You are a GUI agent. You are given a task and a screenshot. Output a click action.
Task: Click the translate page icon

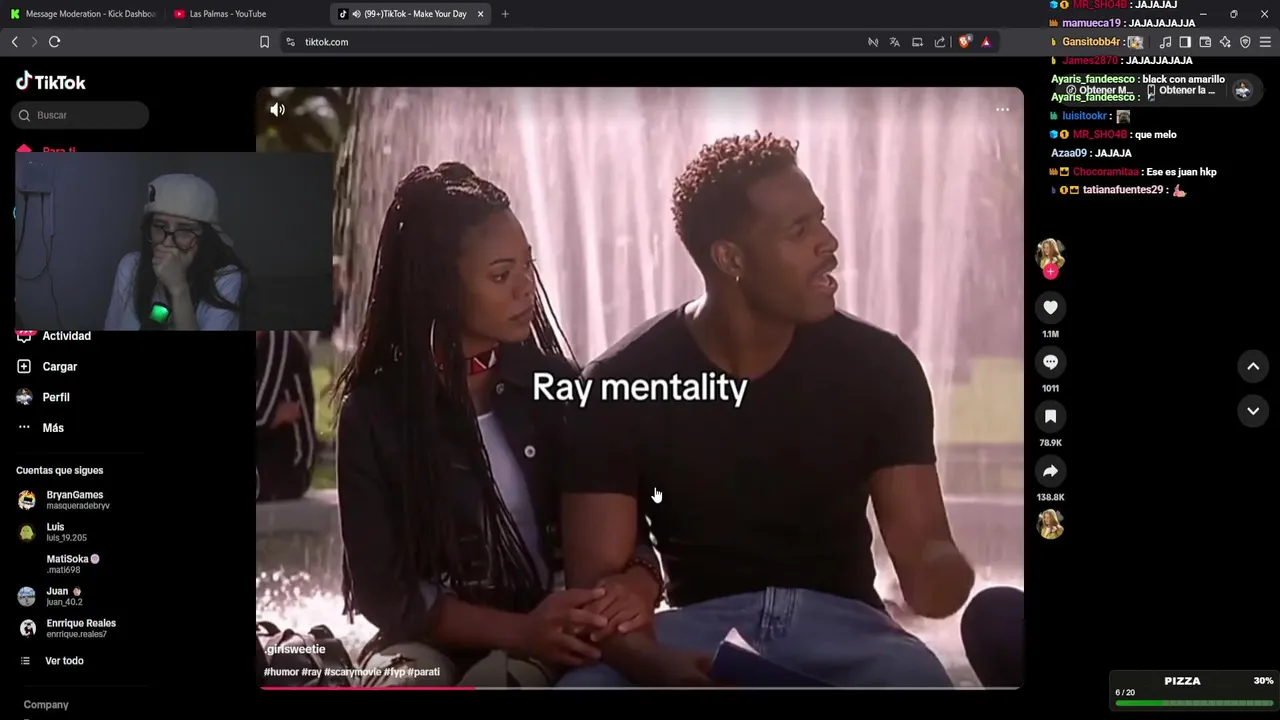[x=895, y=42]
